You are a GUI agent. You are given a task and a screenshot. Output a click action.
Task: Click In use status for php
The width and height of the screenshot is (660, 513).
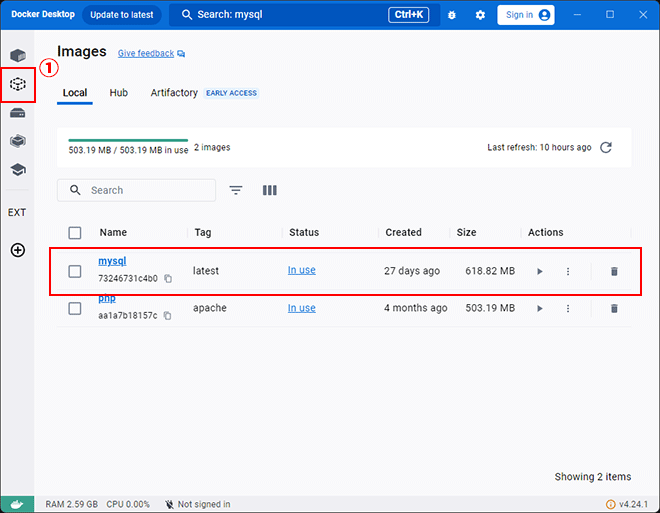(x=302, y=308)
